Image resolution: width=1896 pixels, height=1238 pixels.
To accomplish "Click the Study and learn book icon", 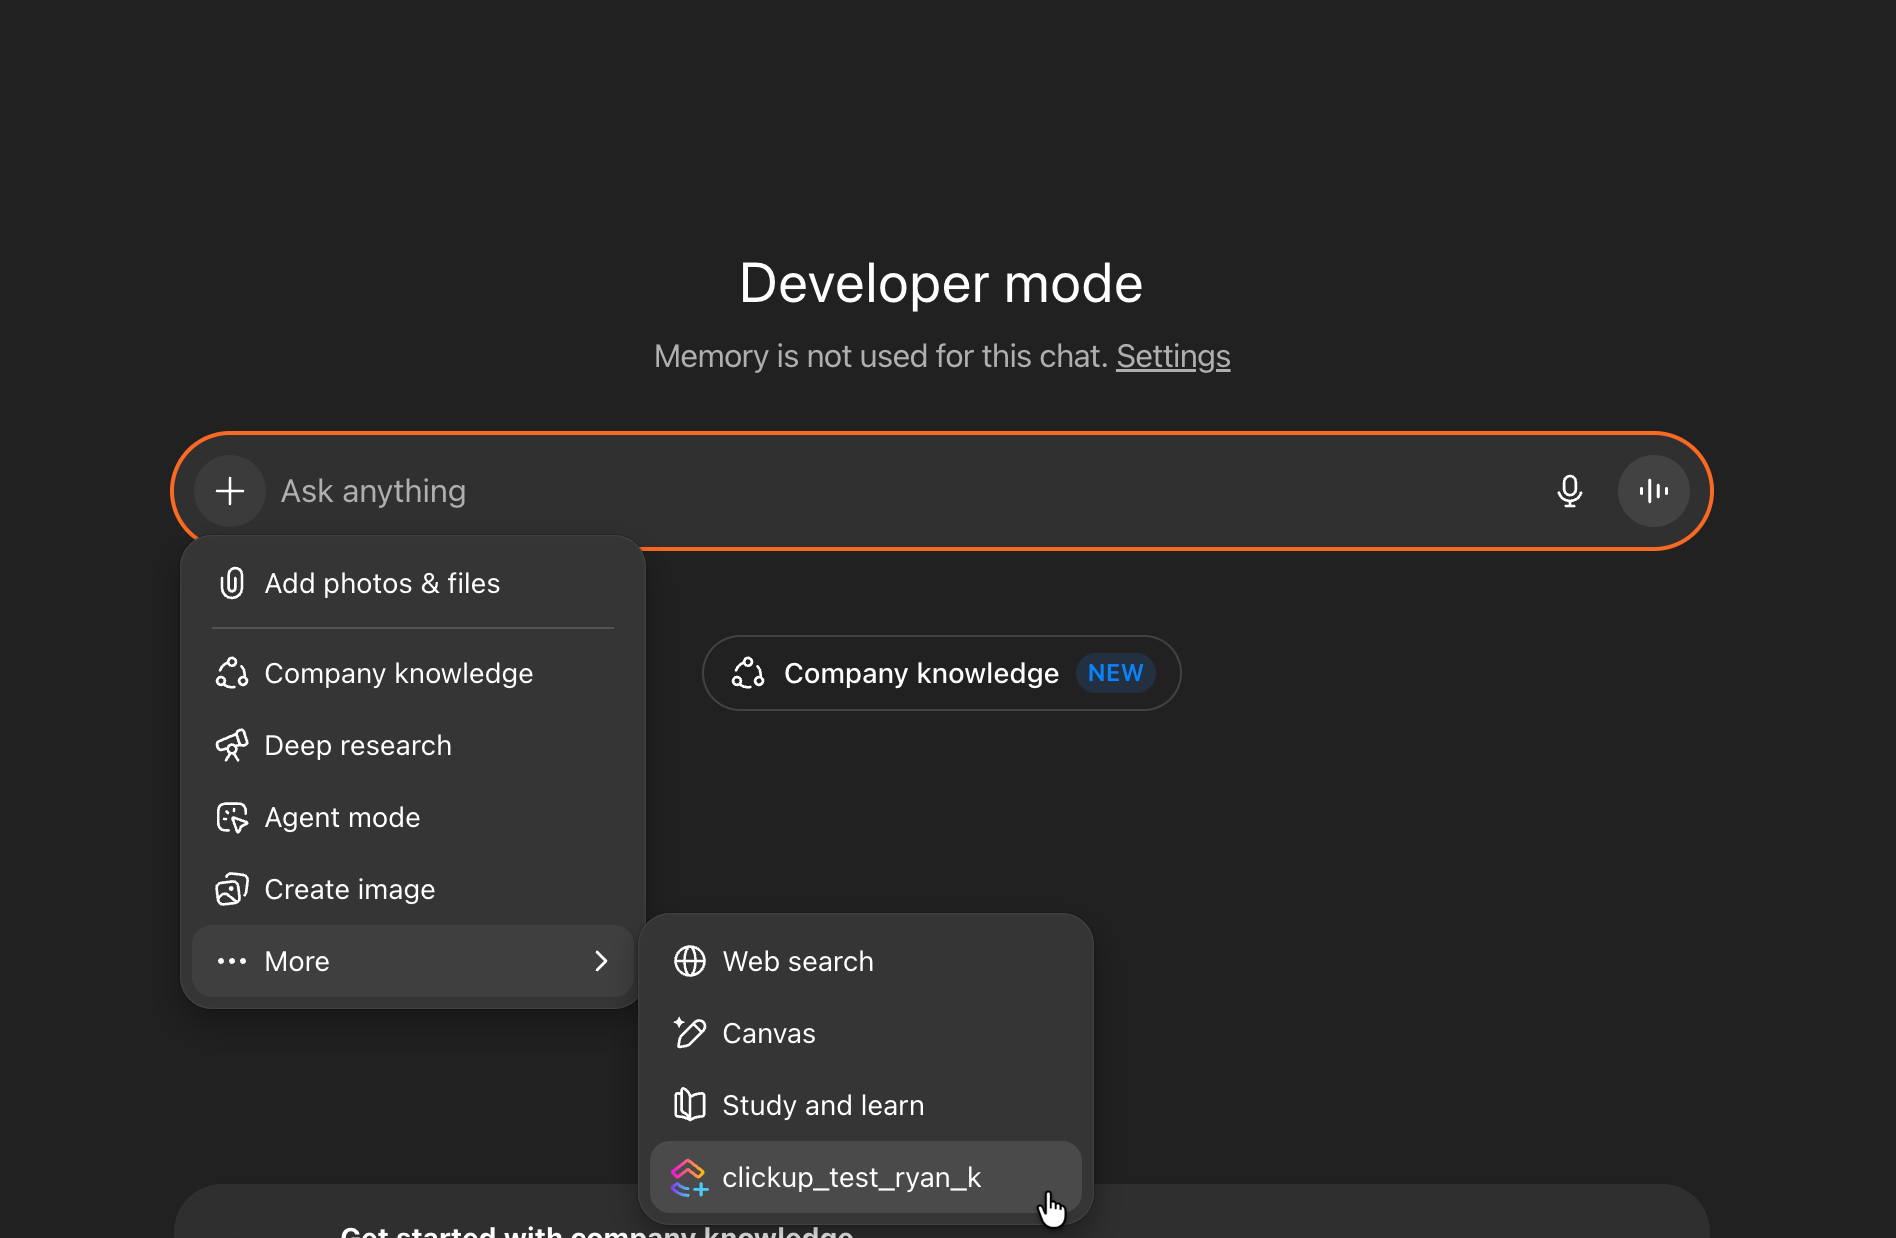I will (690, 1105).
